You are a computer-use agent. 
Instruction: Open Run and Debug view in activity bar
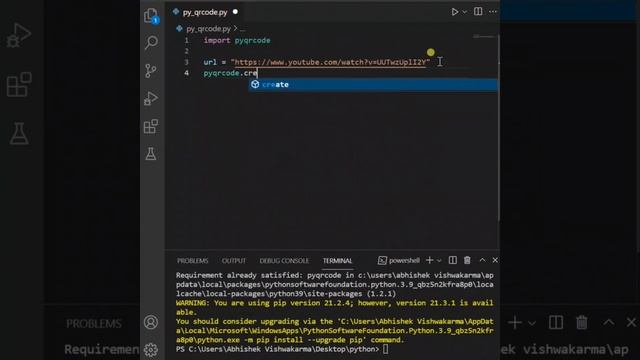point(151,98)
